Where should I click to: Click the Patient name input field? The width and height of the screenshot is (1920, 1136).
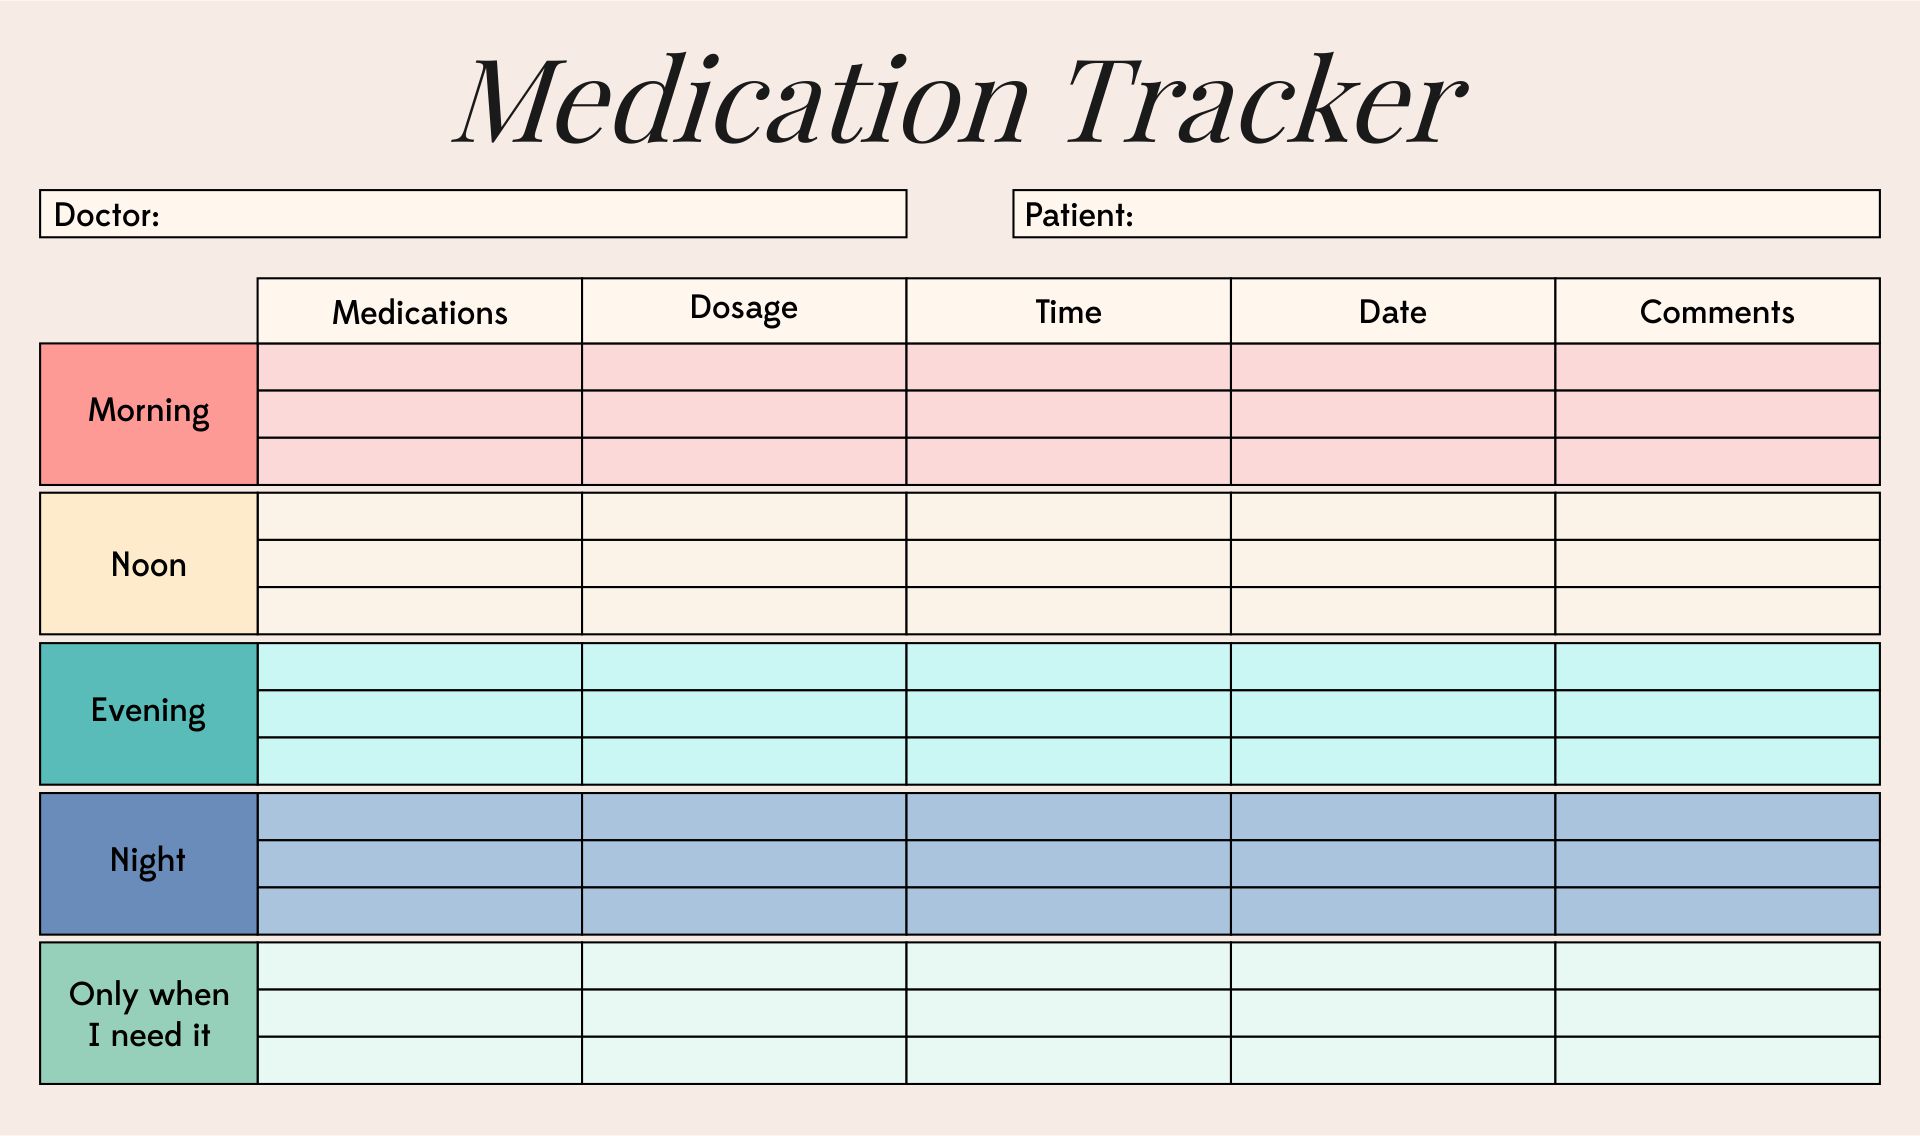pos(1446,214)
